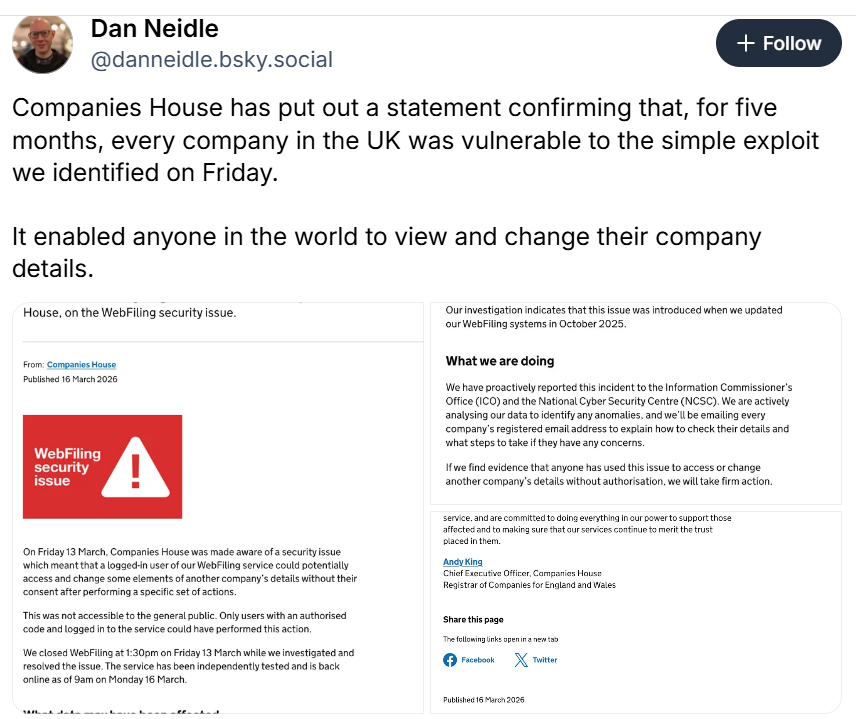The image size is (856, 719).
Task: Follow the Companies House link after 'From:'
Action: coord(81,365)
